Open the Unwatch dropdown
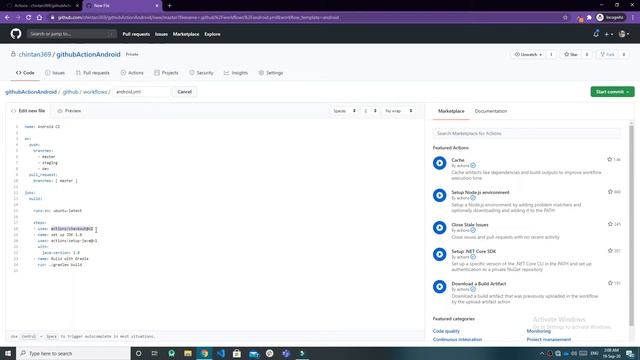The image size is (640, 360). click(x=528, y=54)
